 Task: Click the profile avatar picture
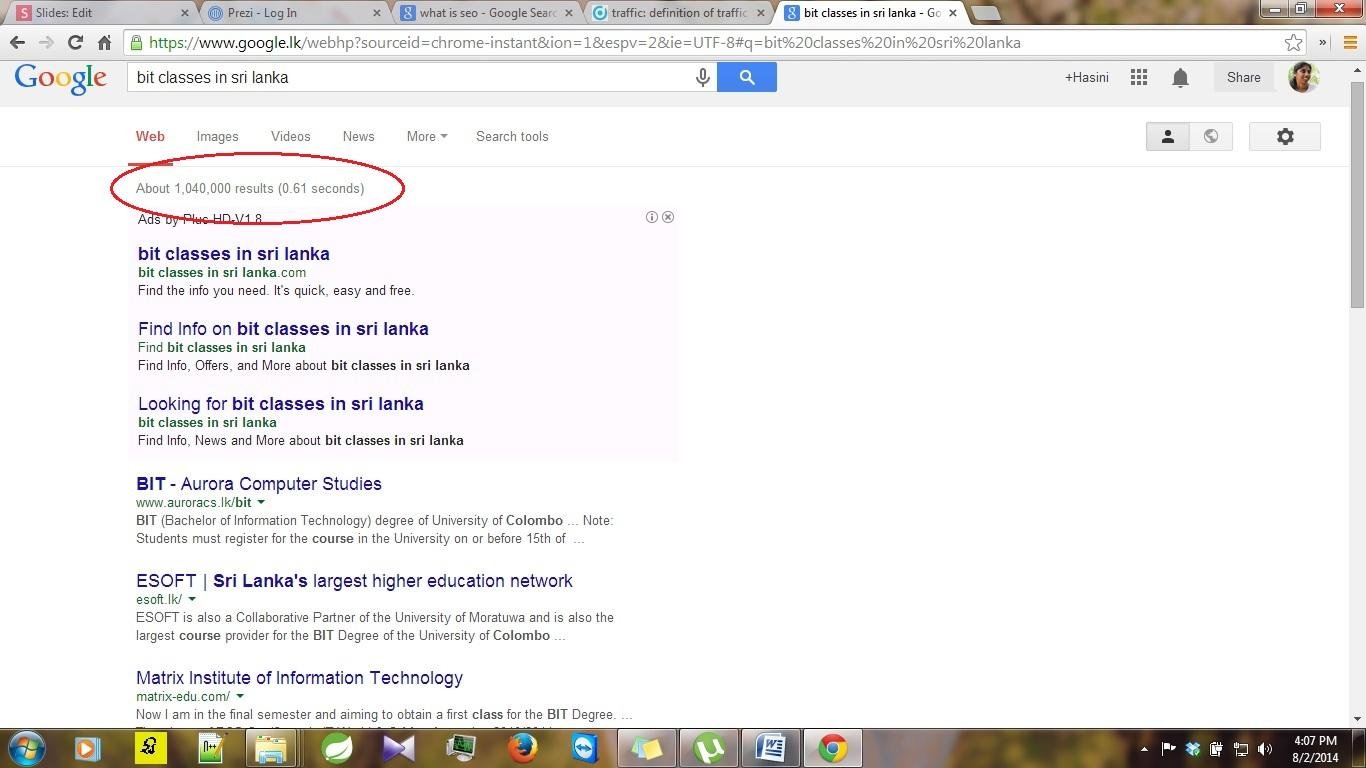1303,77
